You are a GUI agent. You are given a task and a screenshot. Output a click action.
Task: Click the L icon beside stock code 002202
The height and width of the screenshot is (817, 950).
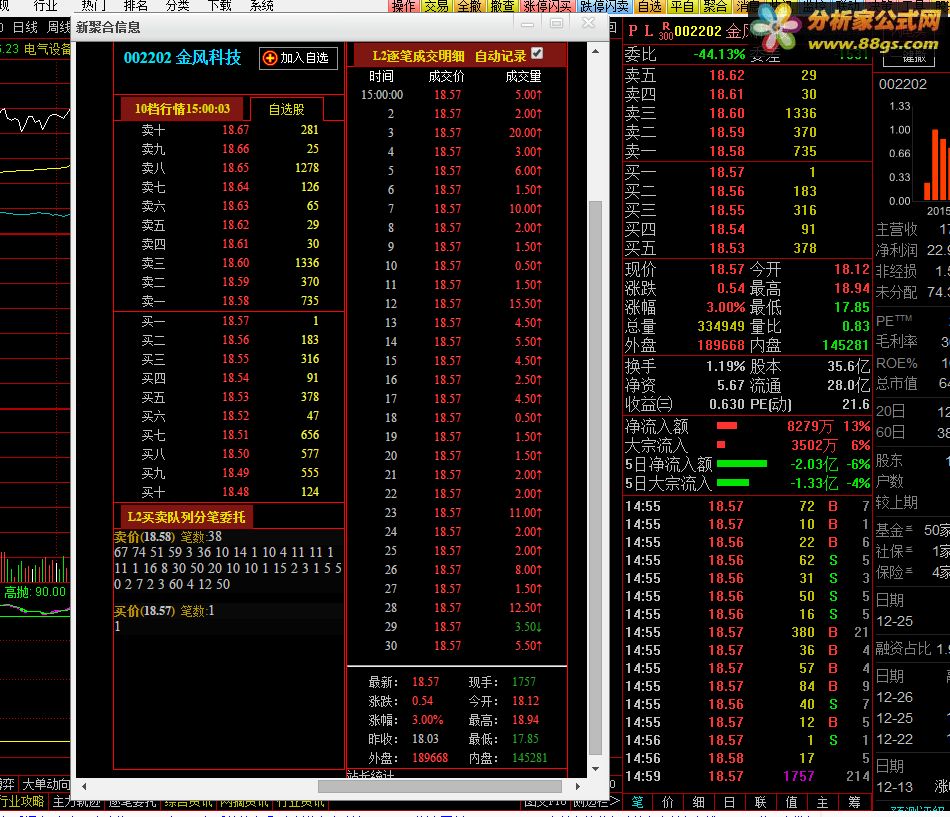click(x=649, y=31)
